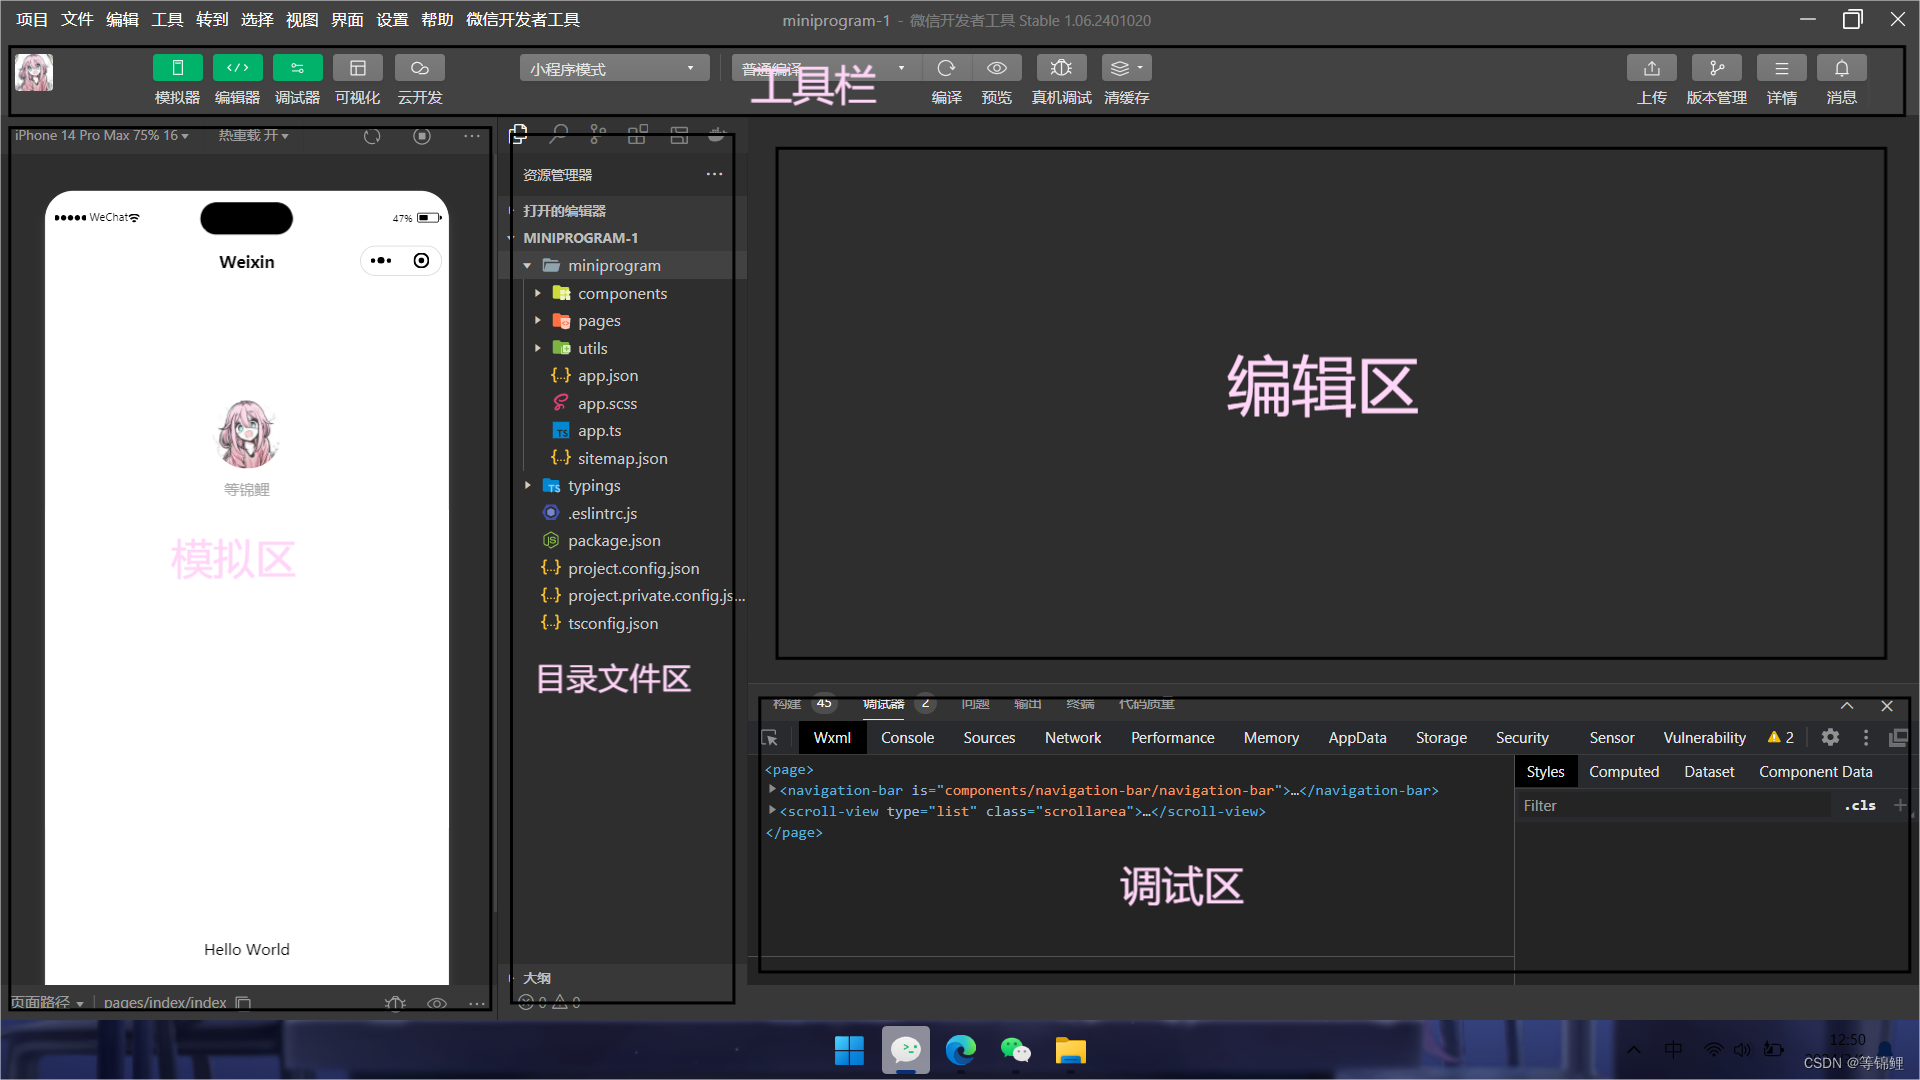Click the .cls button in Styles

(1859, 805)
